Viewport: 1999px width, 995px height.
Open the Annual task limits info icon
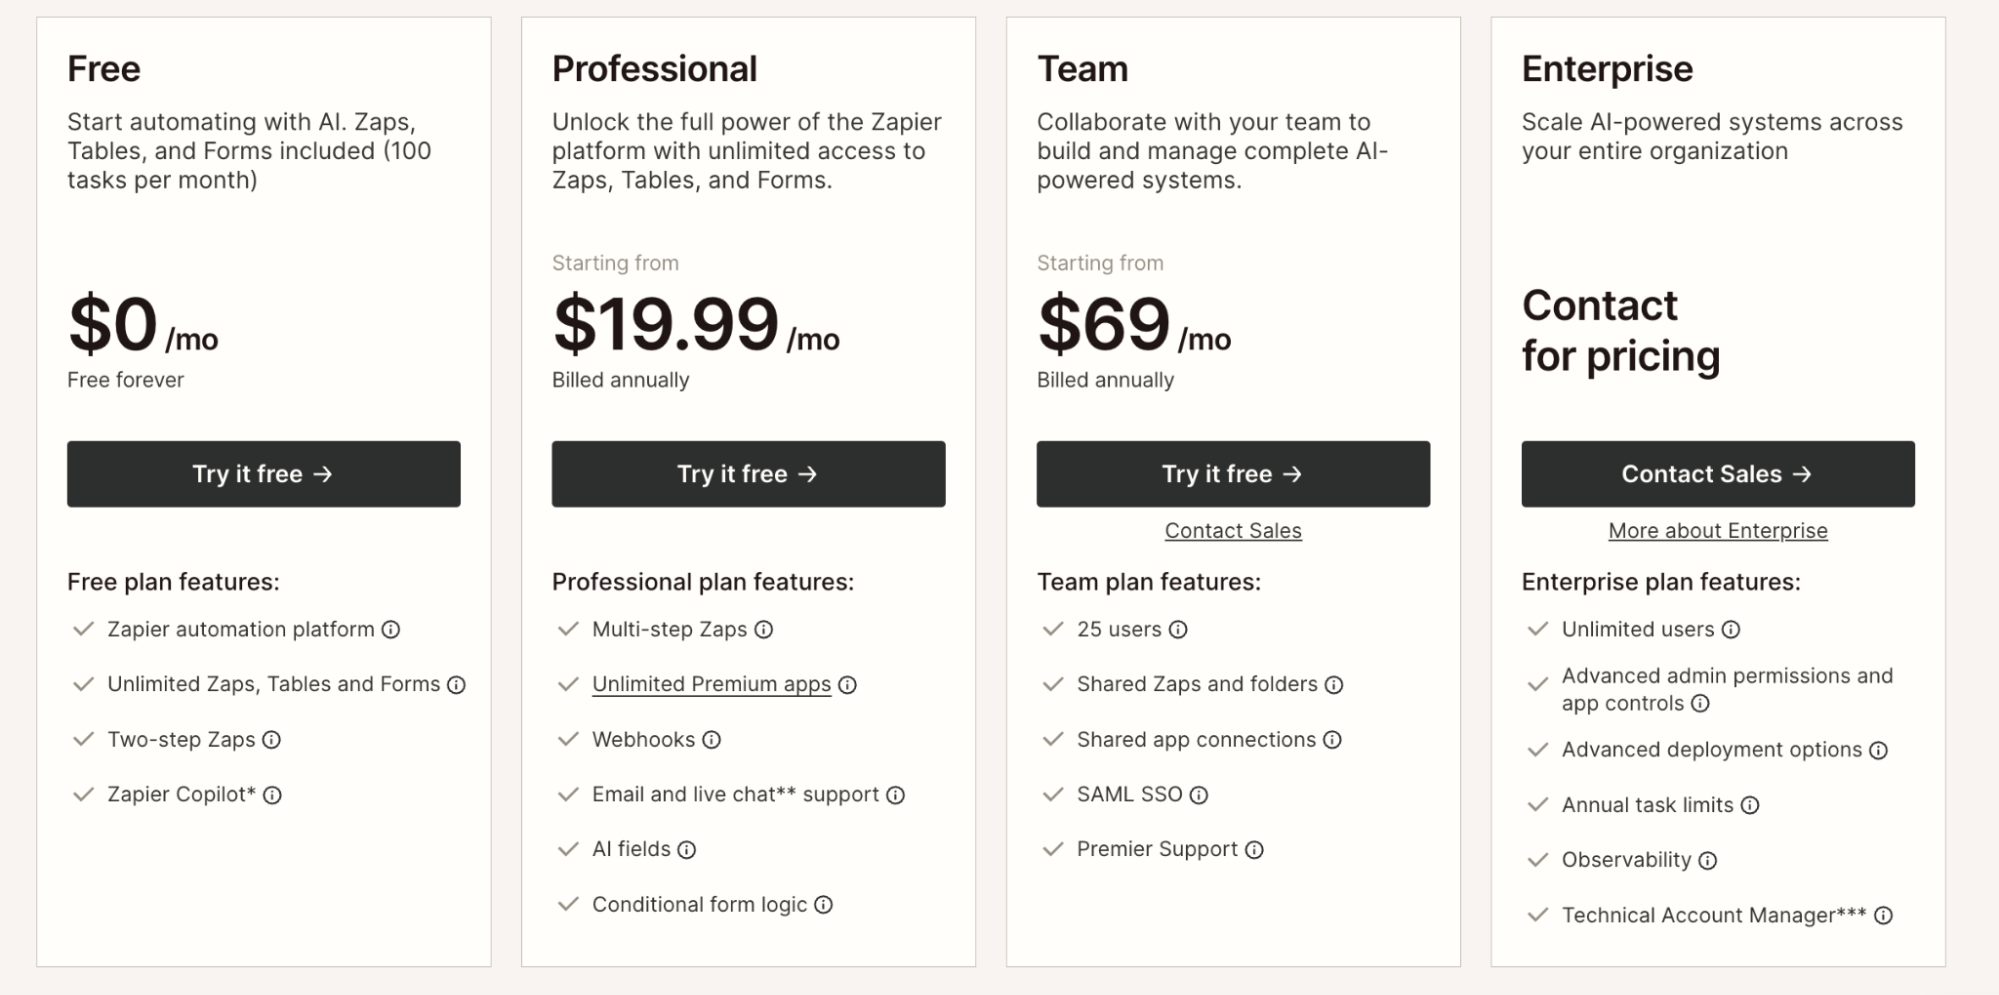[x=1750, y=805]
